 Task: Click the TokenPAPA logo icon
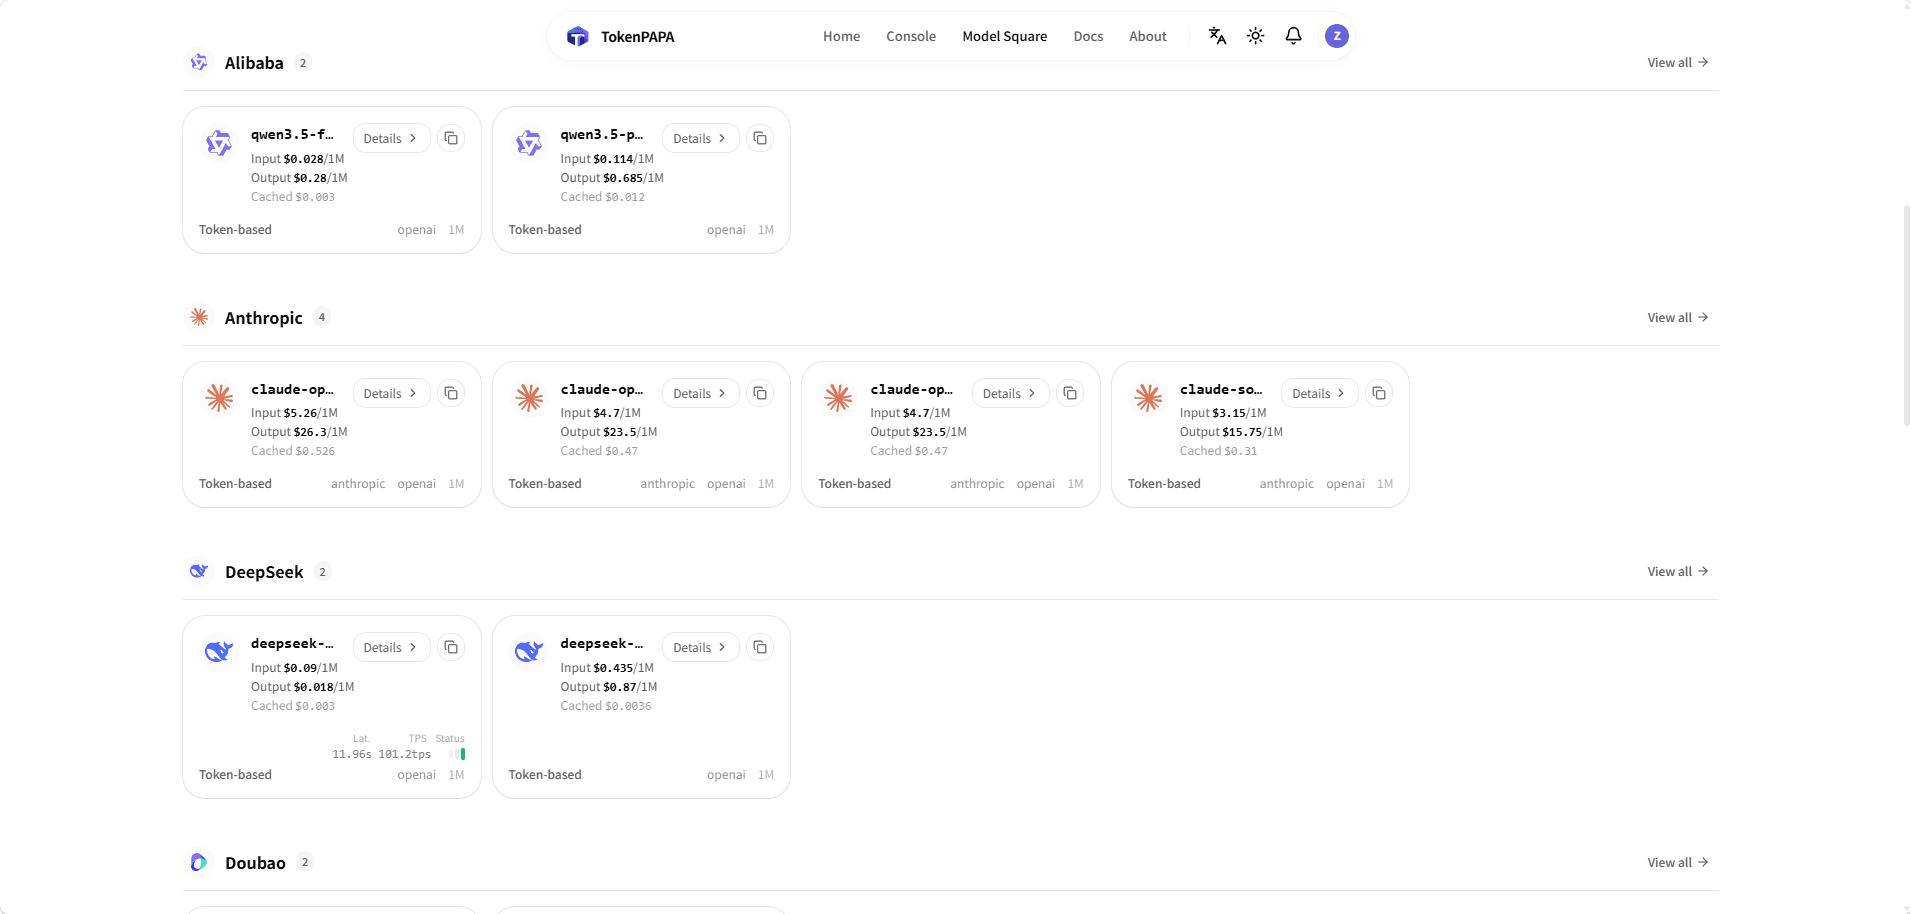coord(577,37)
